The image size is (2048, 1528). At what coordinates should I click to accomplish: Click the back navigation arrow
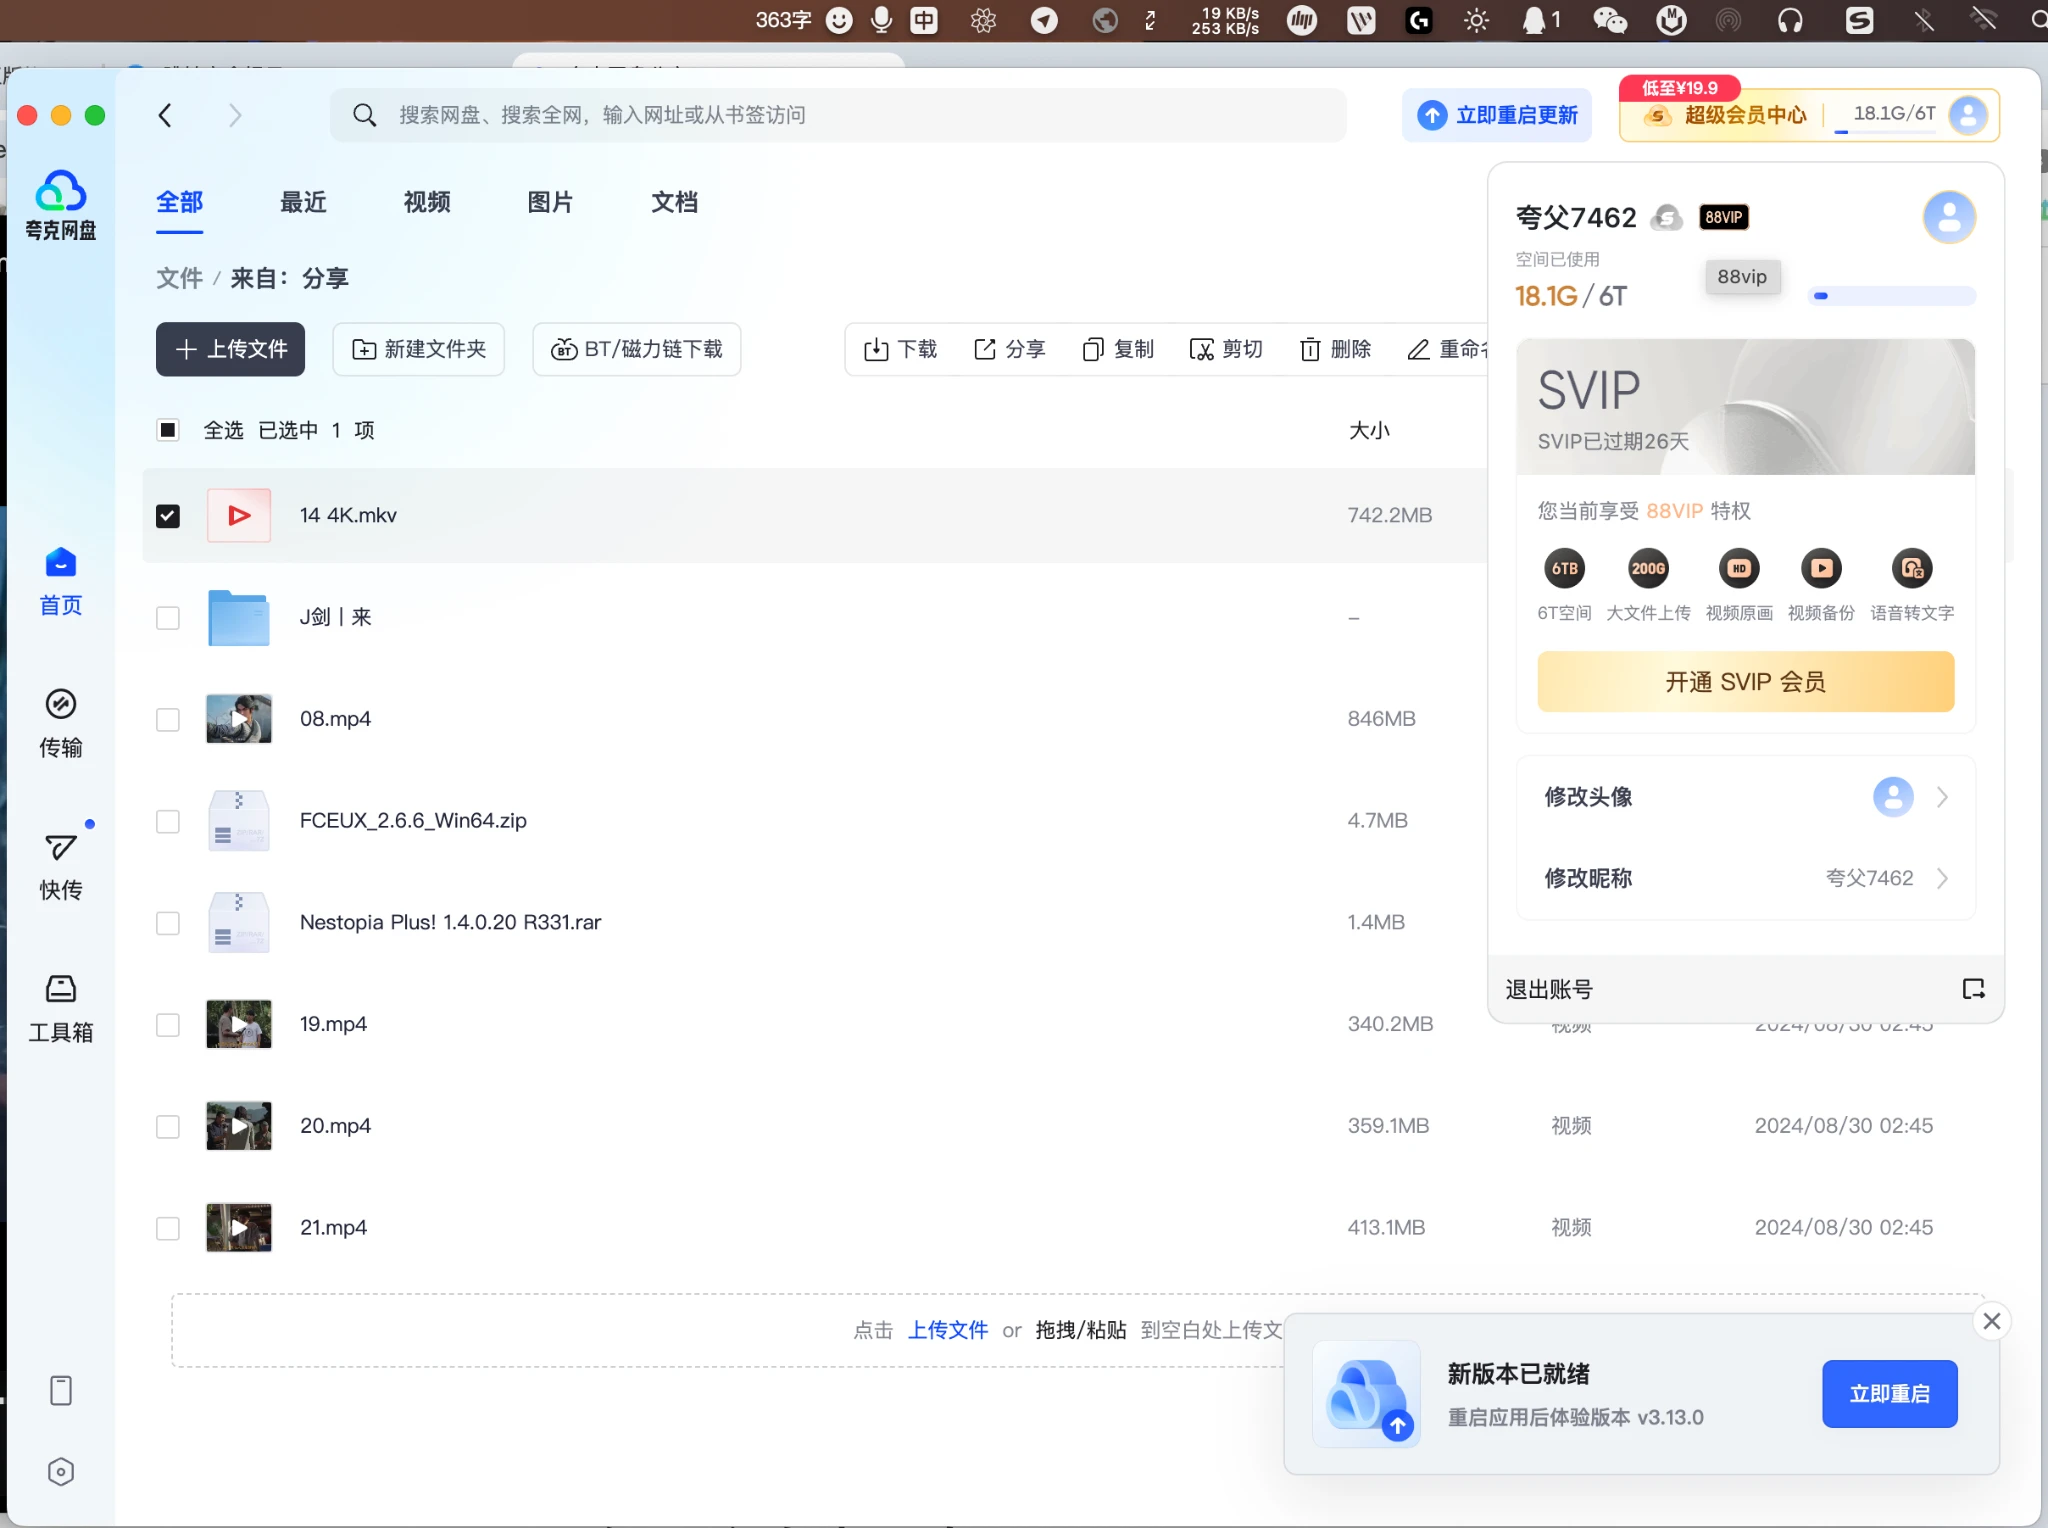pos(166,115)
